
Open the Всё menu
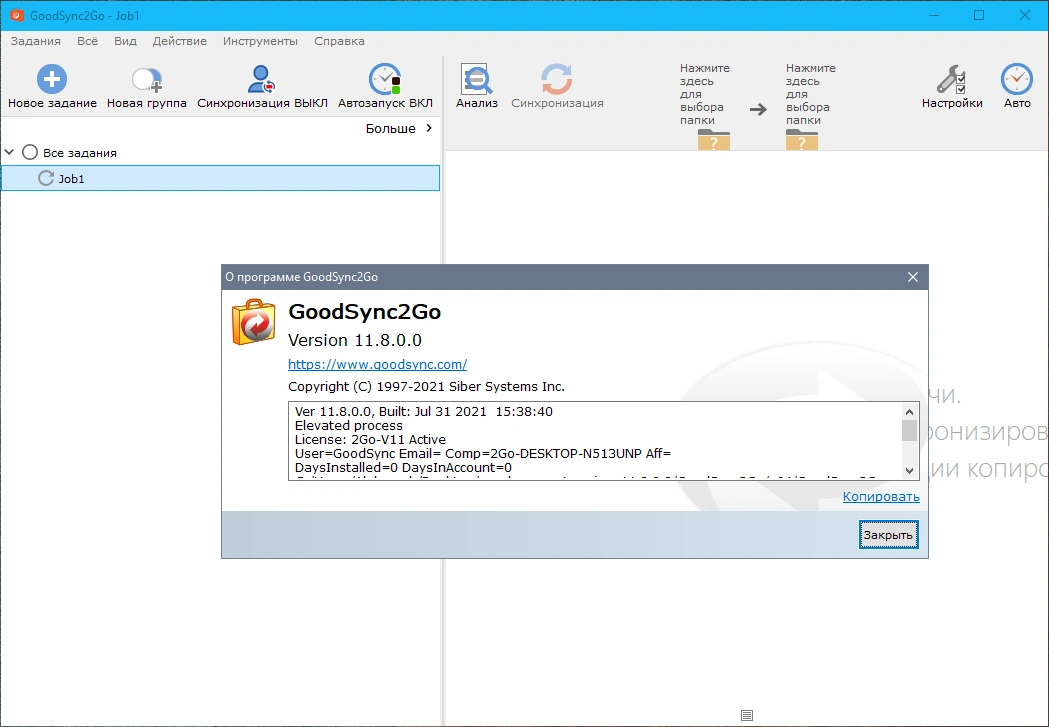87,41
